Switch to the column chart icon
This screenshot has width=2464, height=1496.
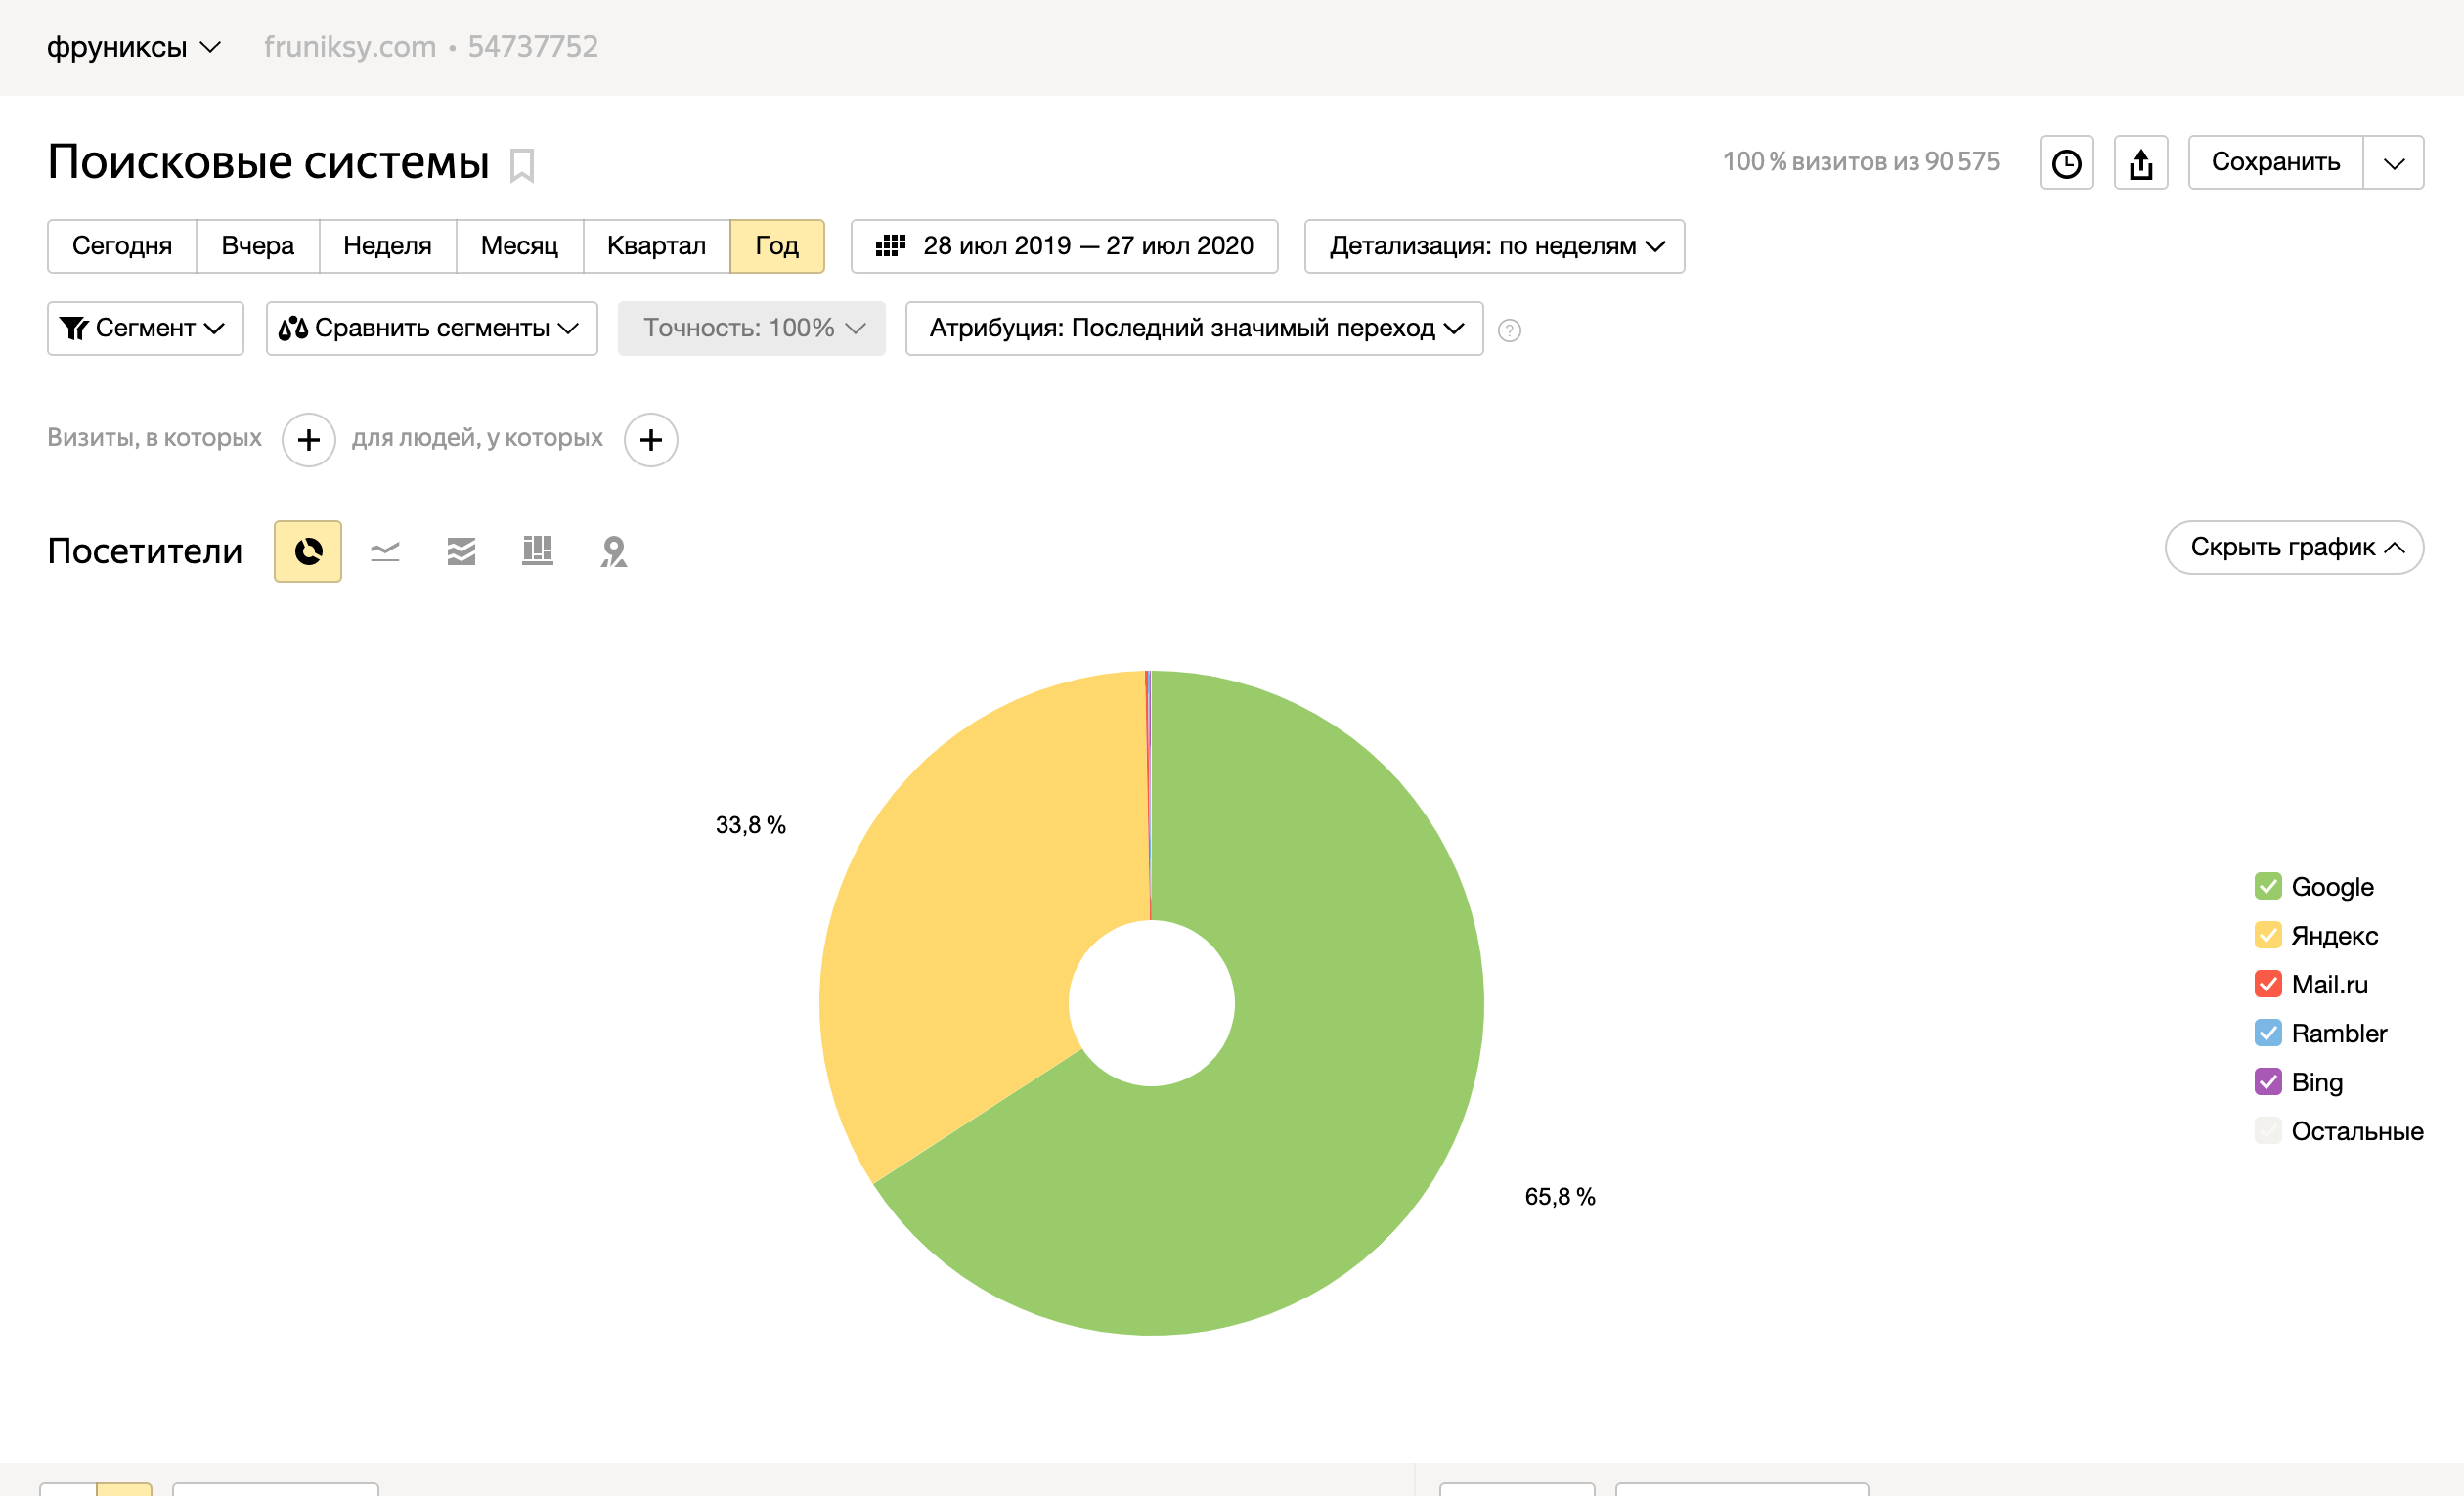[x=537, y=551]
